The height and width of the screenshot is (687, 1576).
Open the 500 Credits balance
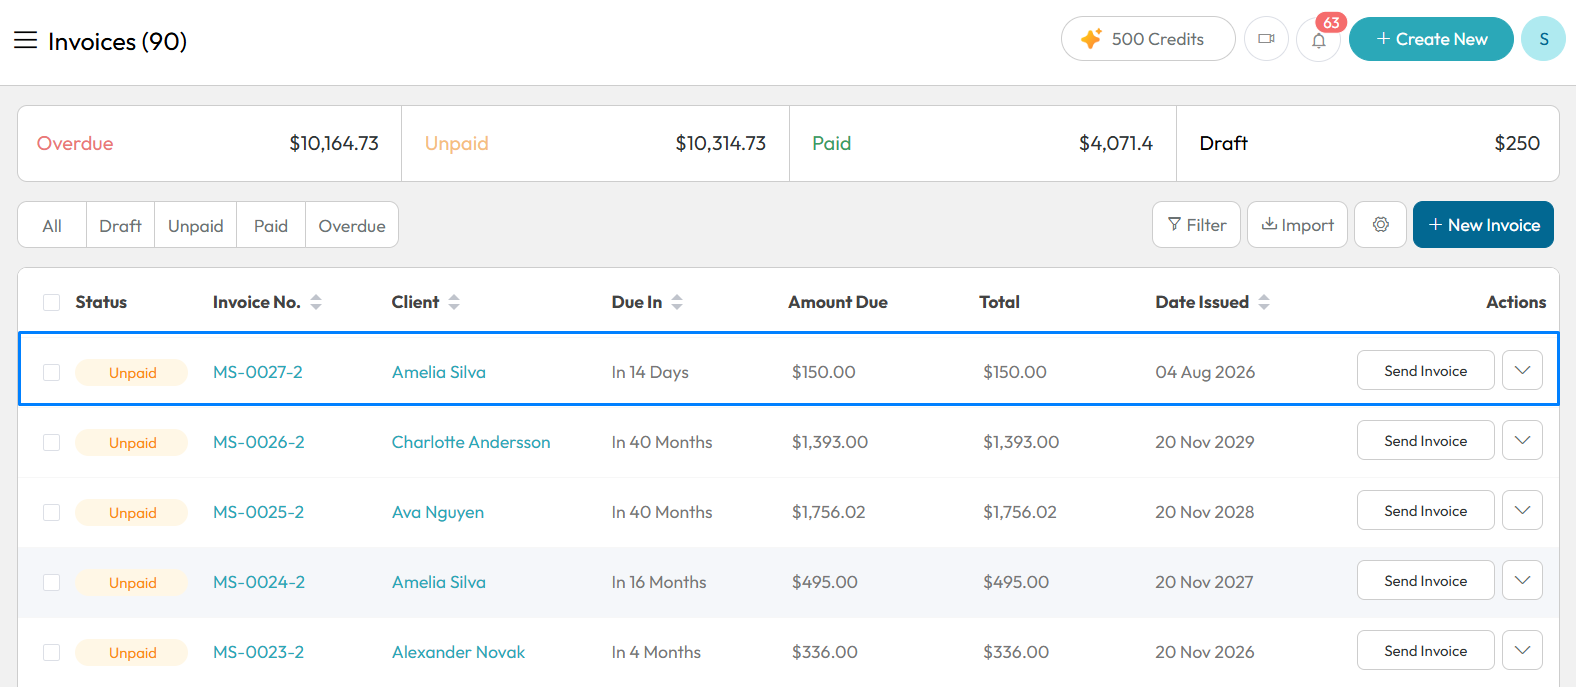[1148, 39]
